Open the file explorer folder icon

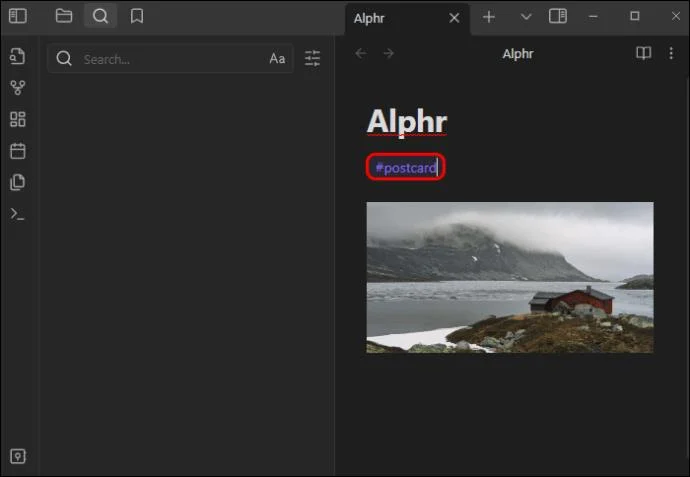tap(64, 16)
